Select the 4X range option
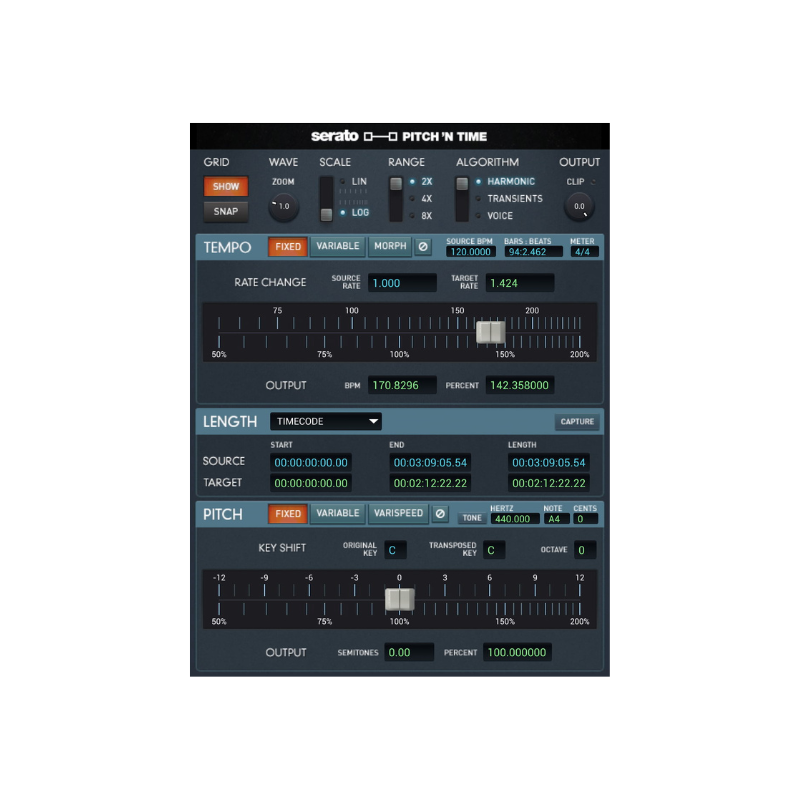Viewport: 800px width, 800px height. pos(421,198)
